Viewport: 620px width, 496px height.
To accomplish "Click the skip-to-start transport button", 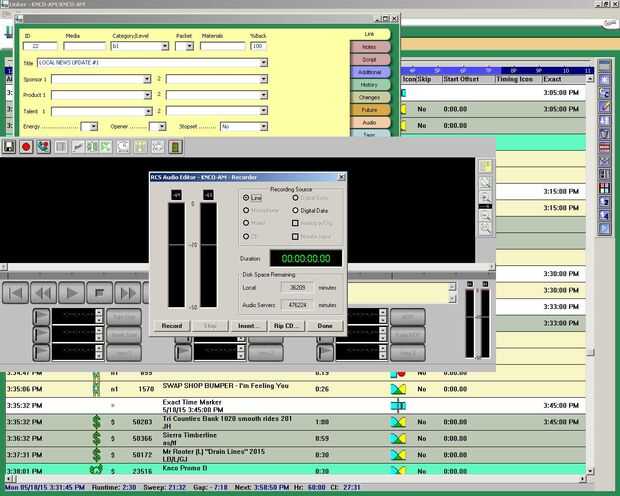I will (15, 293).
